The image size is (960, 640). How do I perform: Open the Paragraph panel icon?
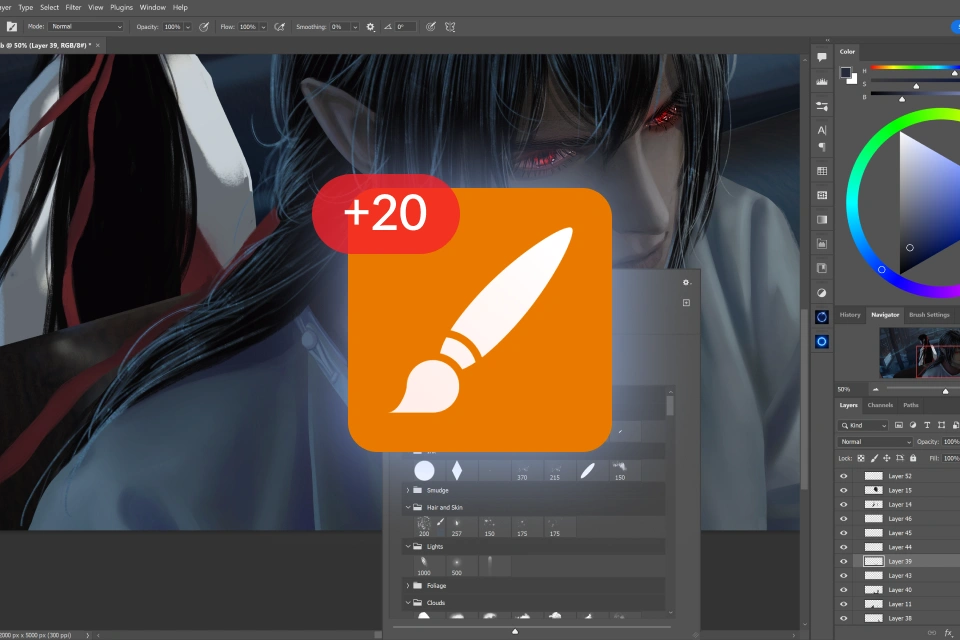click(x=822, y=146)
